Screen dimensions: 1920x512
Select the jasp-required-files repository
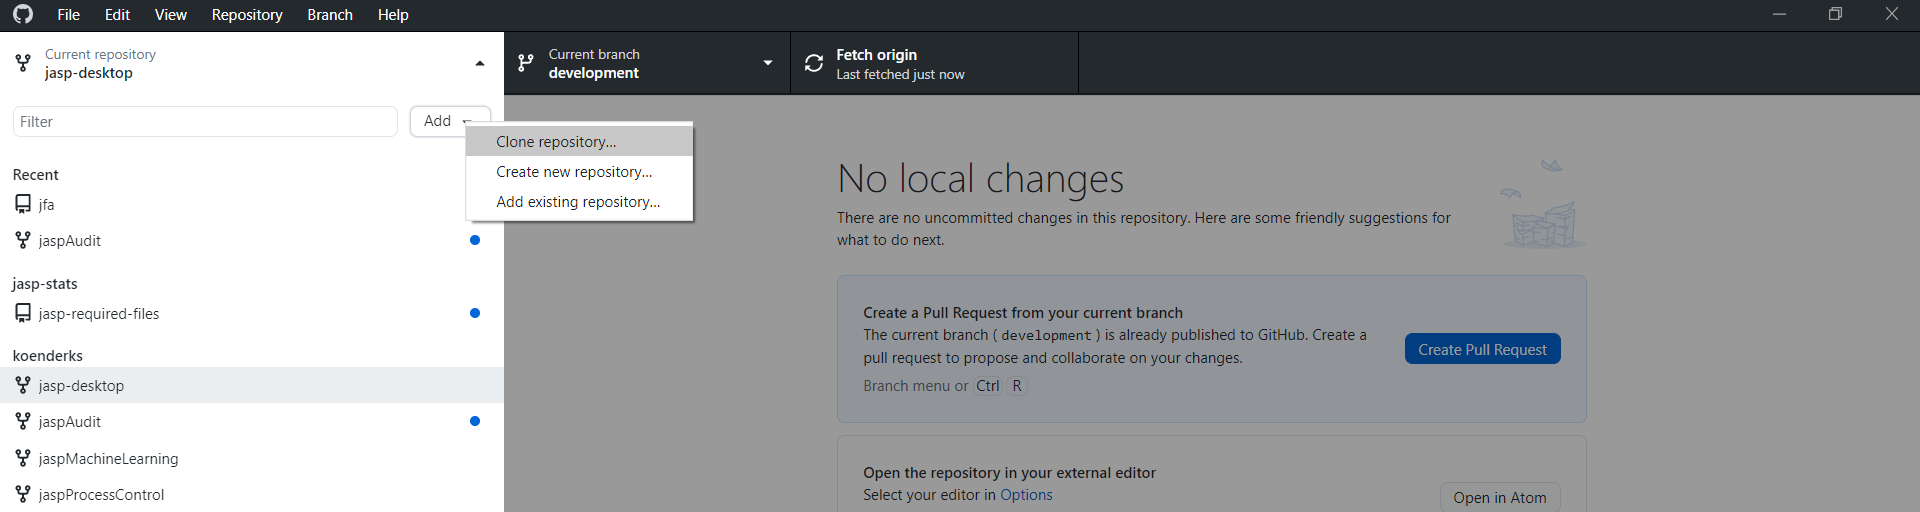tap(252, 313)
